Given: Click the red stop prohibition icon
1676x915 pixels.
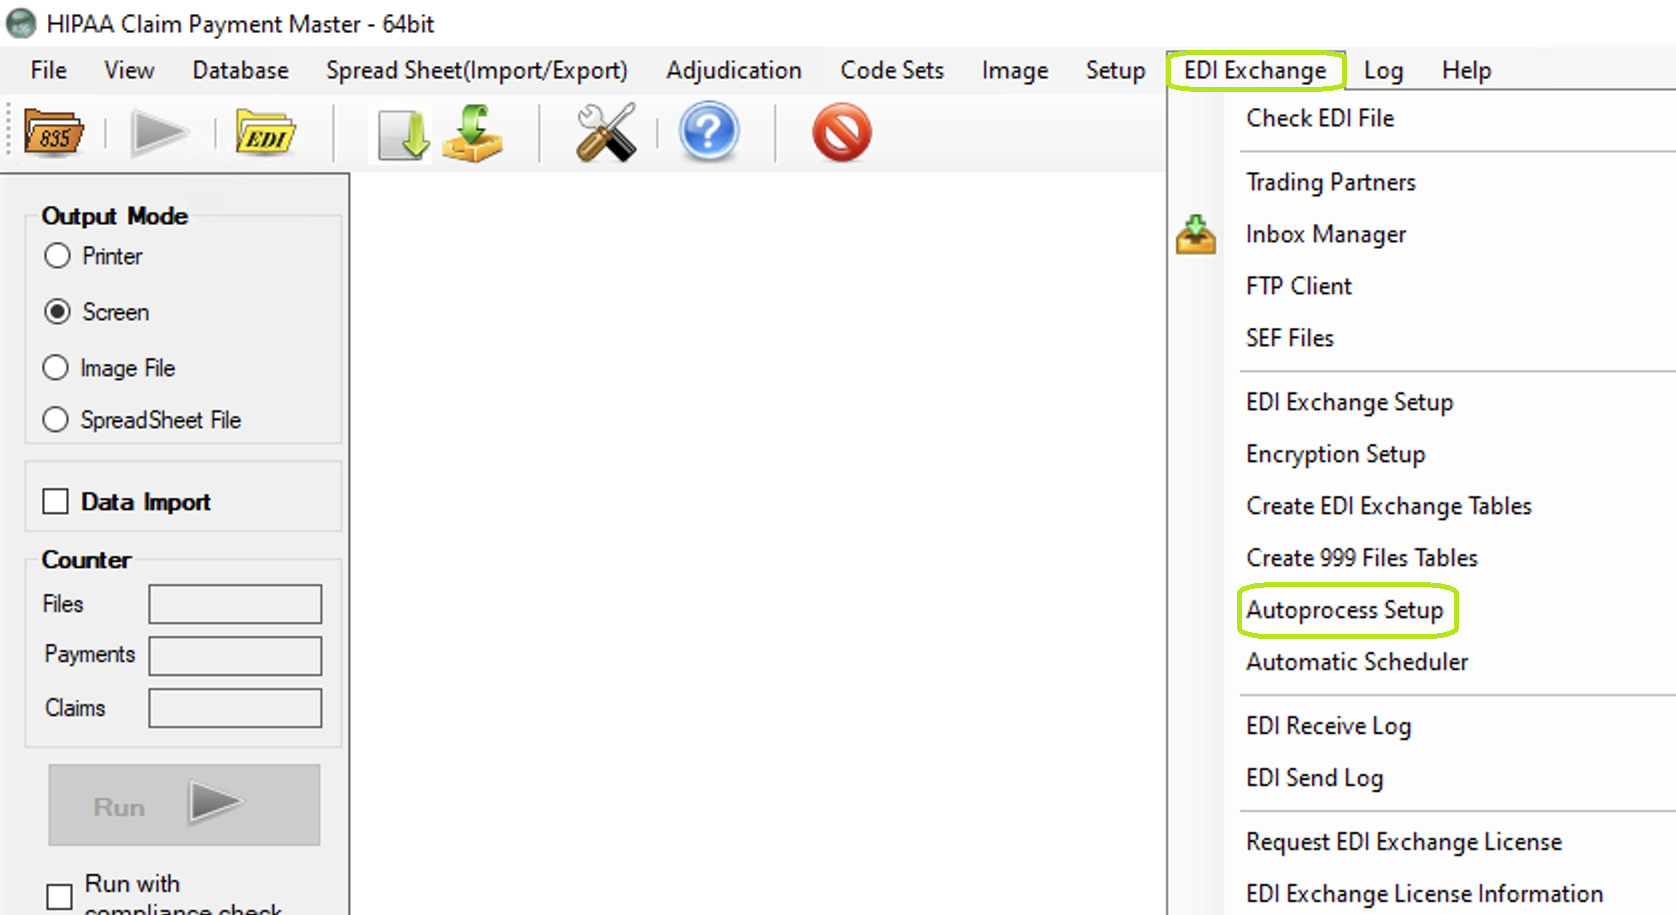Looking at the screenshot, I should 842,132.
